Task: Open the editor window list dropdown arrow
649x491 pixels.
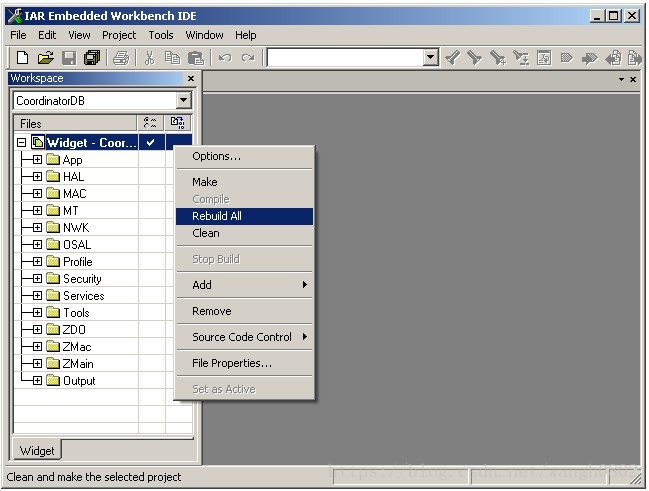Action: tap(621, 79)
